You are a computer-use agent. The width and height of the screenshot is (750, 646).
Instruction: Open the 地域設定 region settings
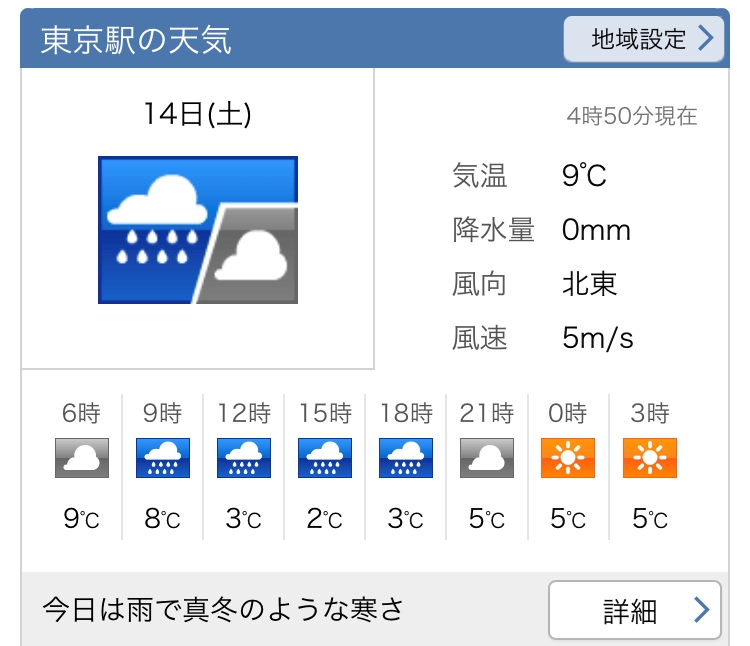pyautogui.click(x=643, y=39)
